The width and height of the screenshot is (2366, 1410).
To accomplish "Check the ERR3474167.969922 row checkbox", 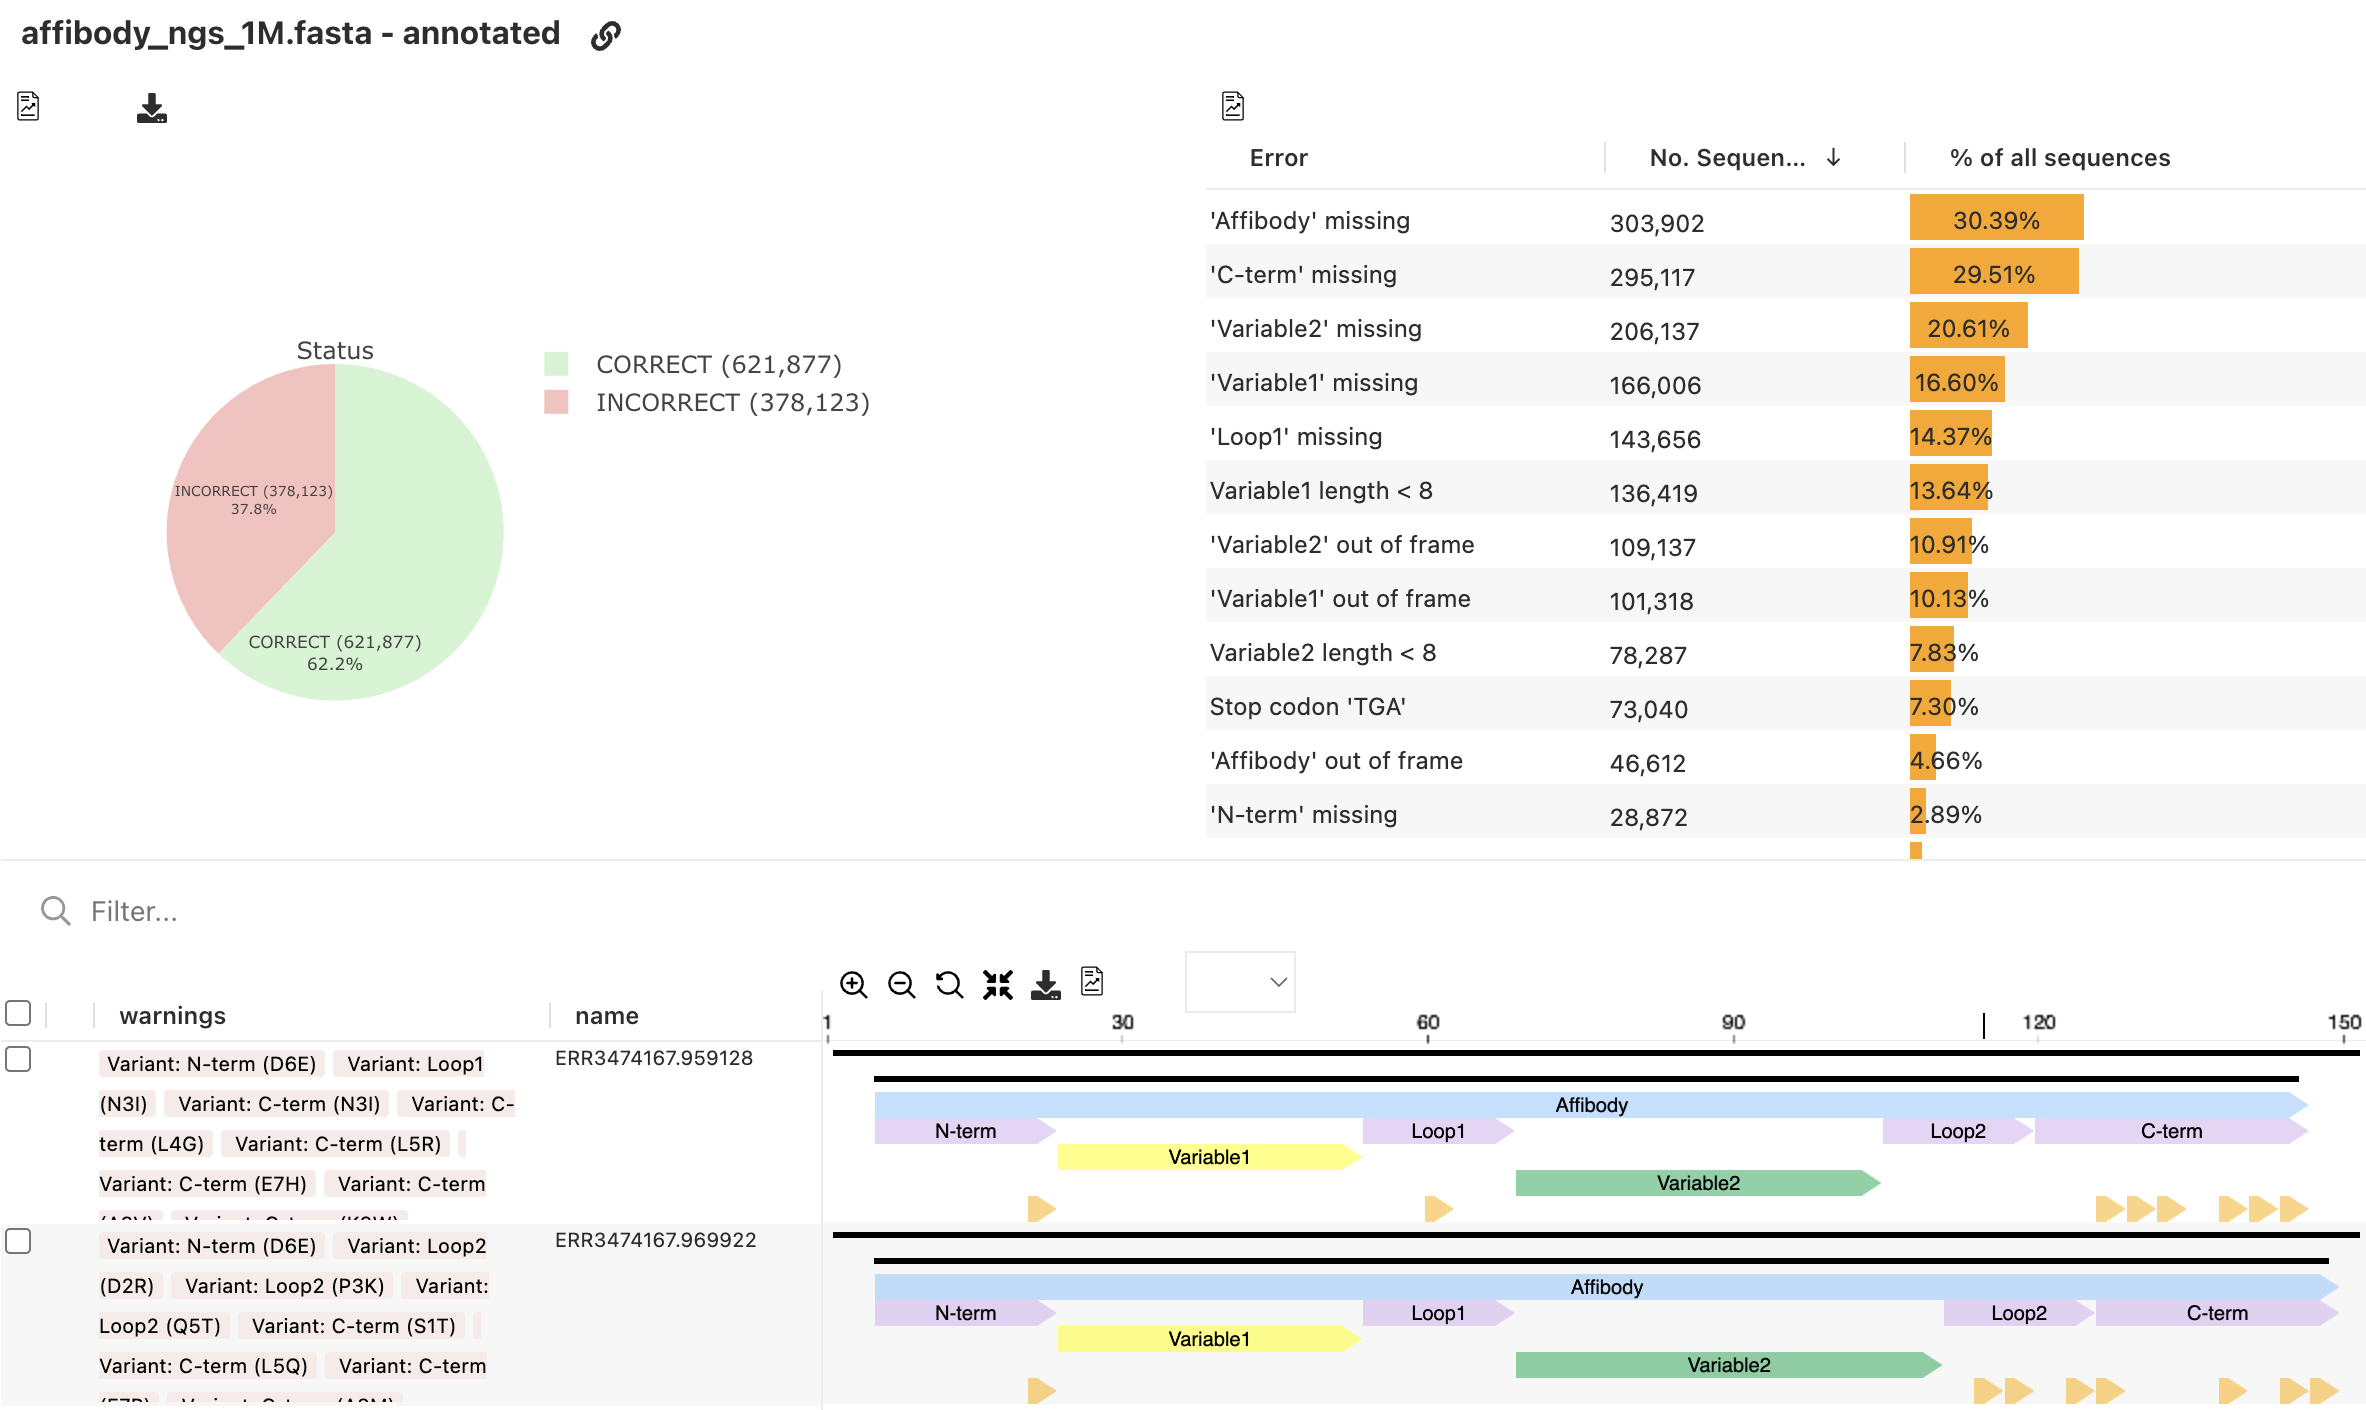I will 18,1241.
